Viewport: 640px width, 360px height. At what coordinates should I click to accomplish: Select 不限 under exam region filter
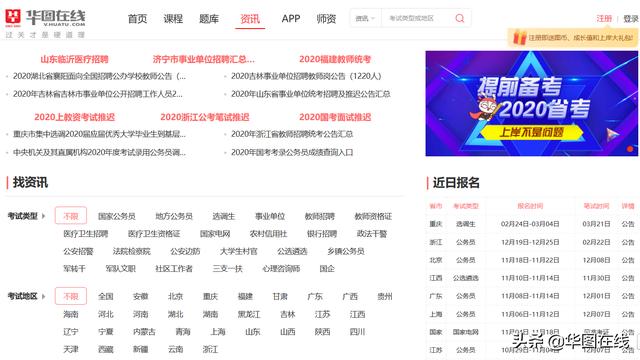click(71, 296)
